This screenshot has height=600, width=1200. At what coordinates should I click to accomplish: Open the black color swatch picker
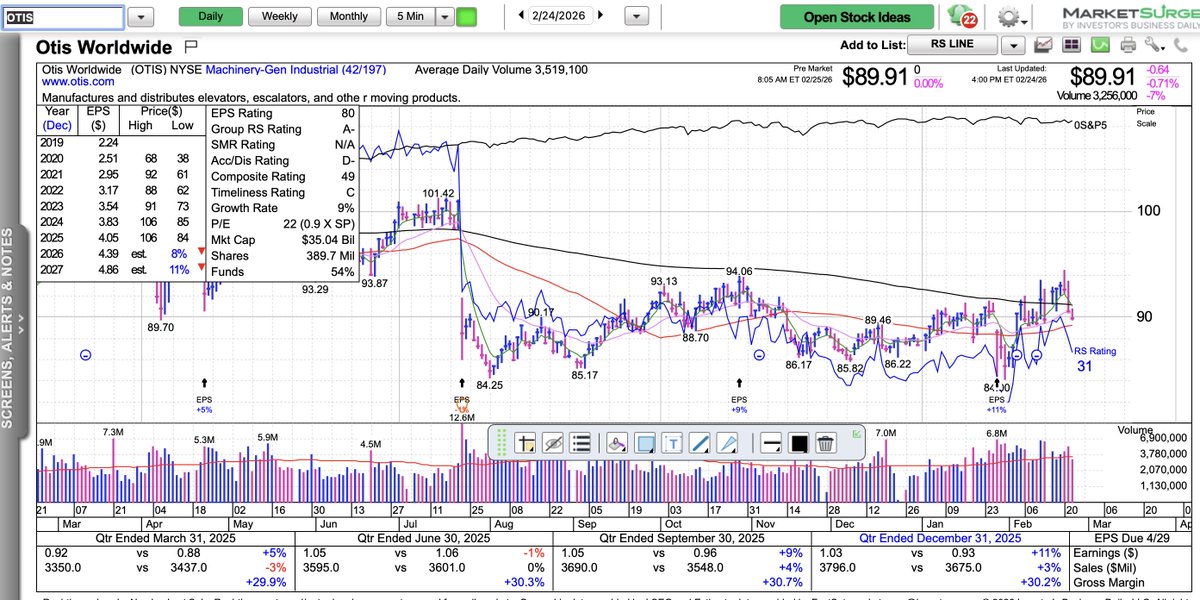(798, 443)
